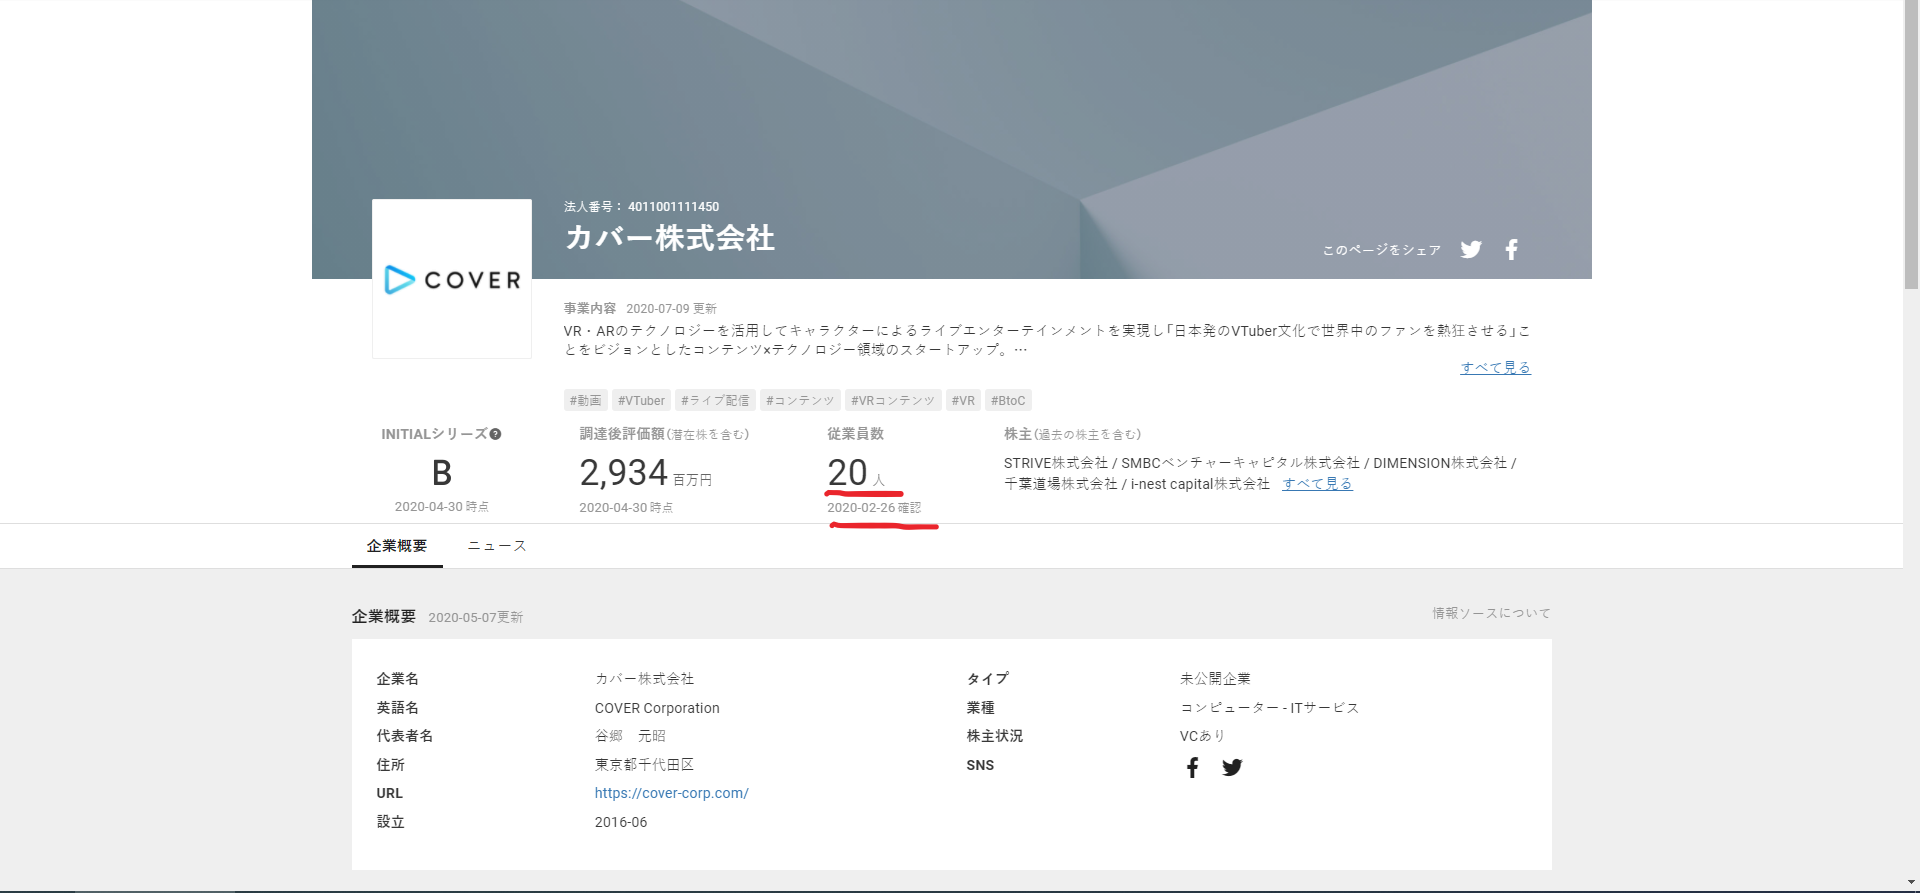
Task: Select the 企業概要 tab
Action: click(x=397, y=546)
